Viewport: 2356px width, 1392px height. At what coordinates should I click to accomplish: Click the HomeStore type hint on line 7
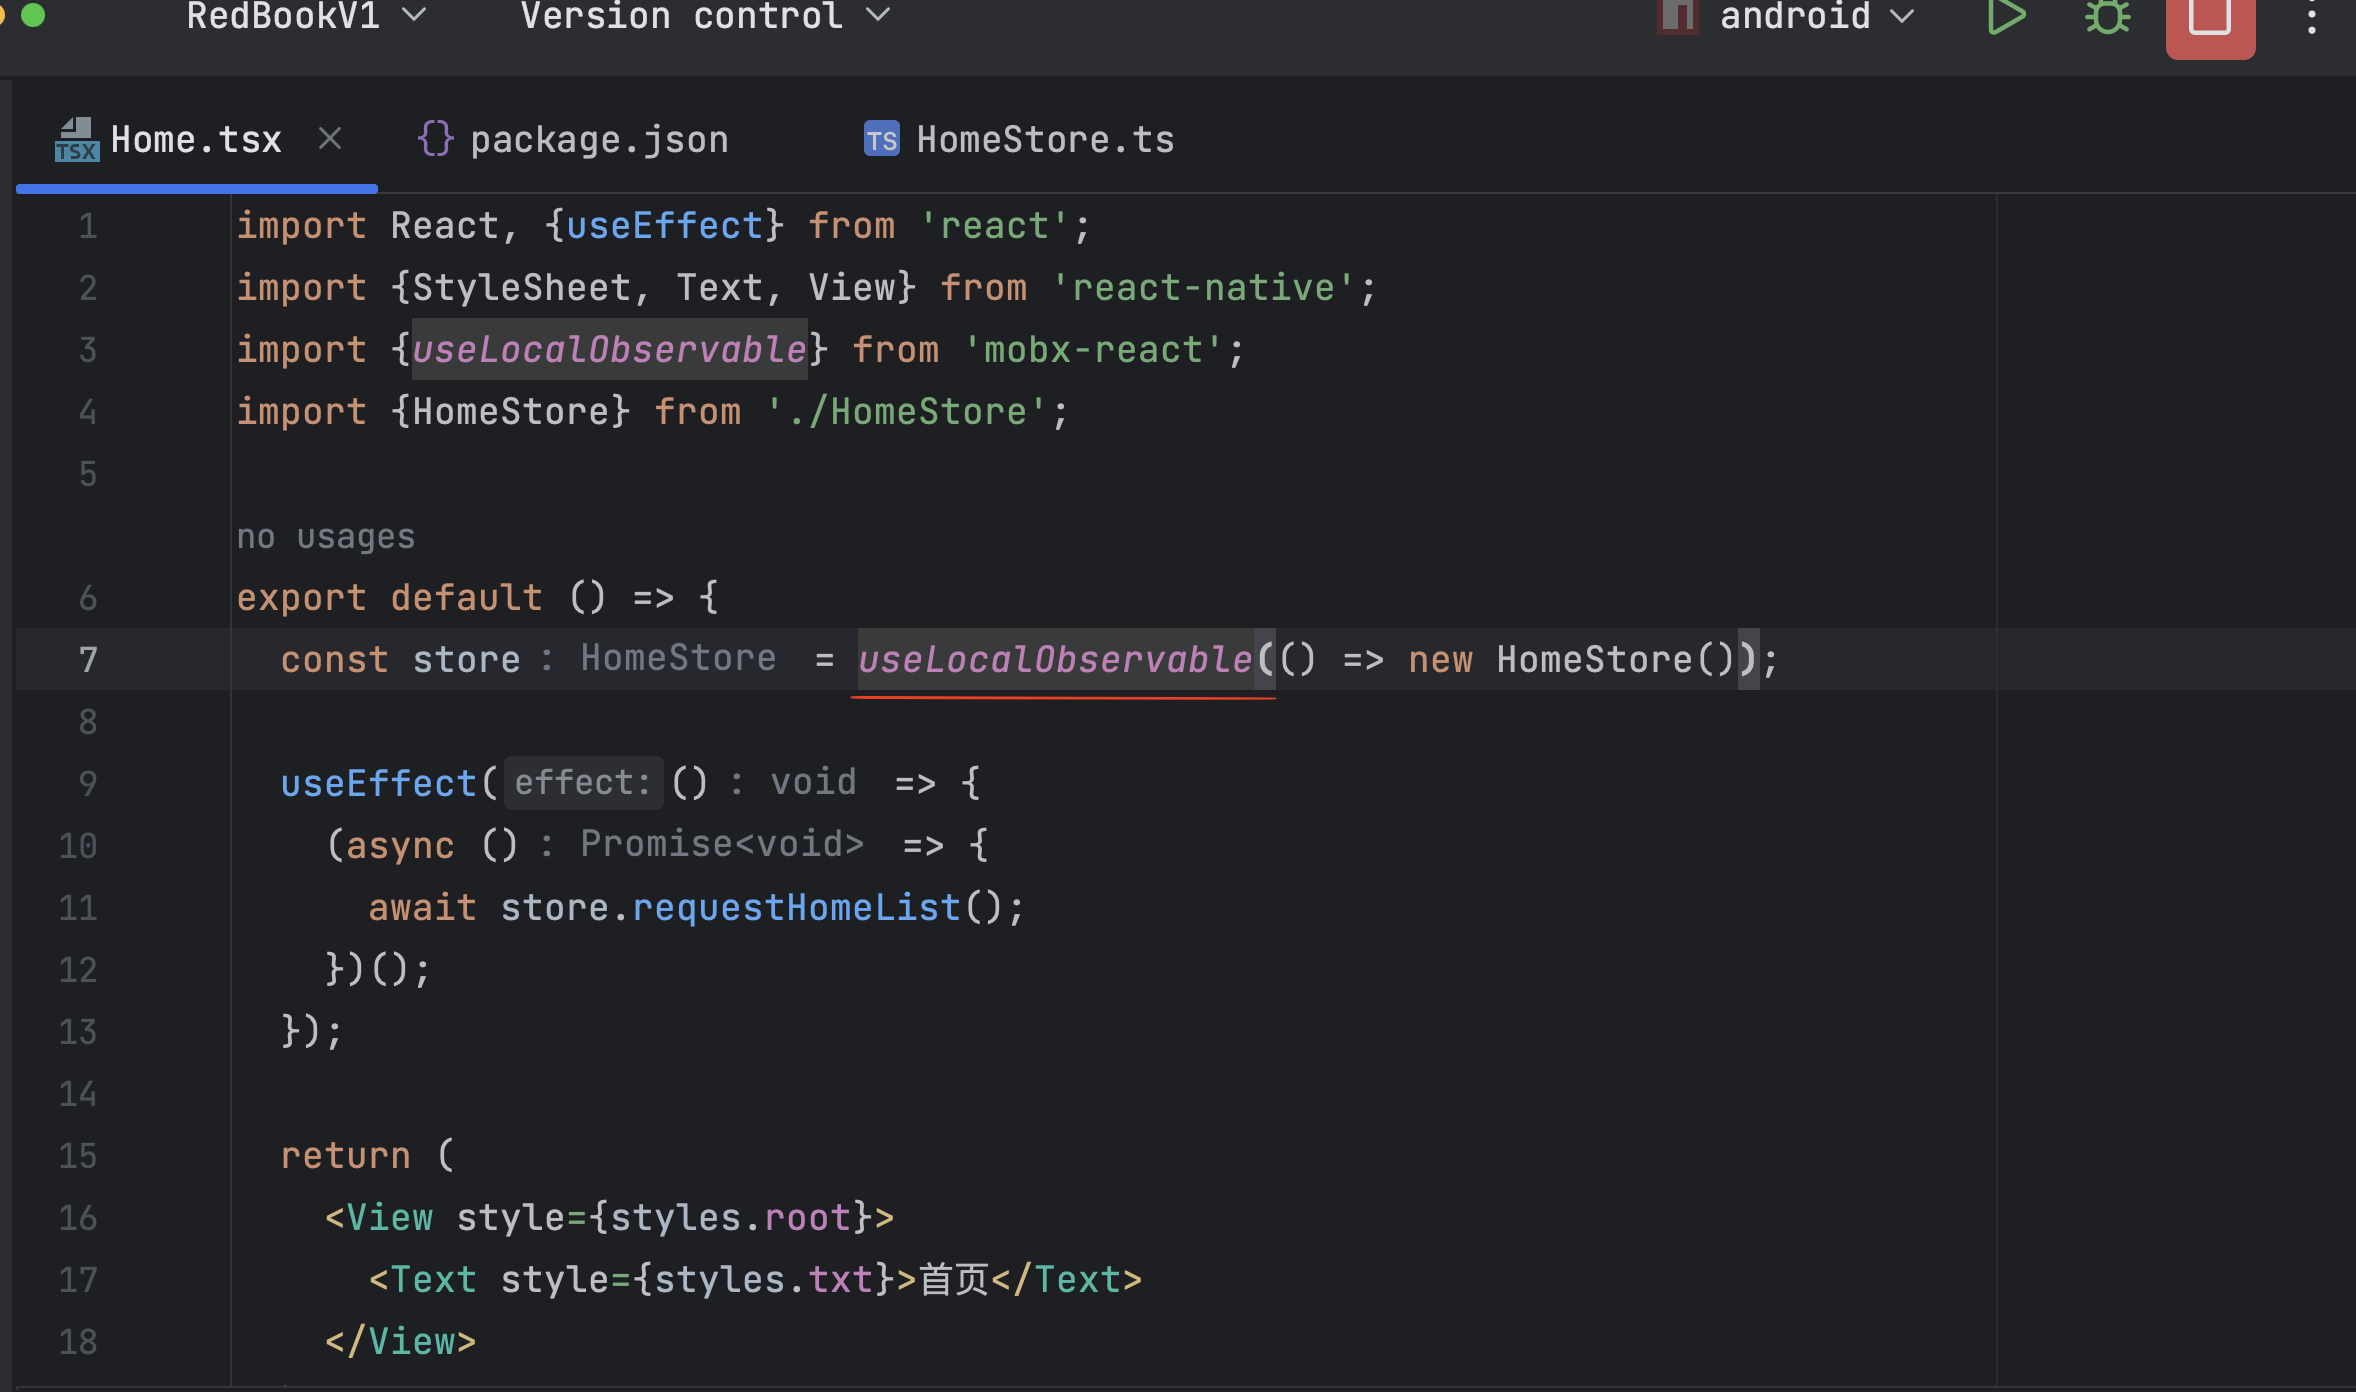coord(678,658)
